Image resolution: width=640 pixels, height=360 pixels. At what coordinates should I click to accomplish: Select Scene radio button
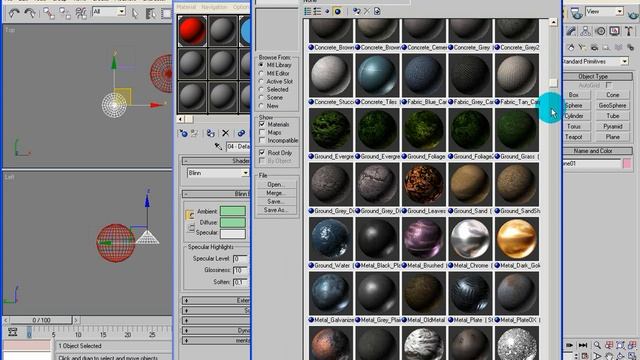pyautogui.click(x=261, y=98)
